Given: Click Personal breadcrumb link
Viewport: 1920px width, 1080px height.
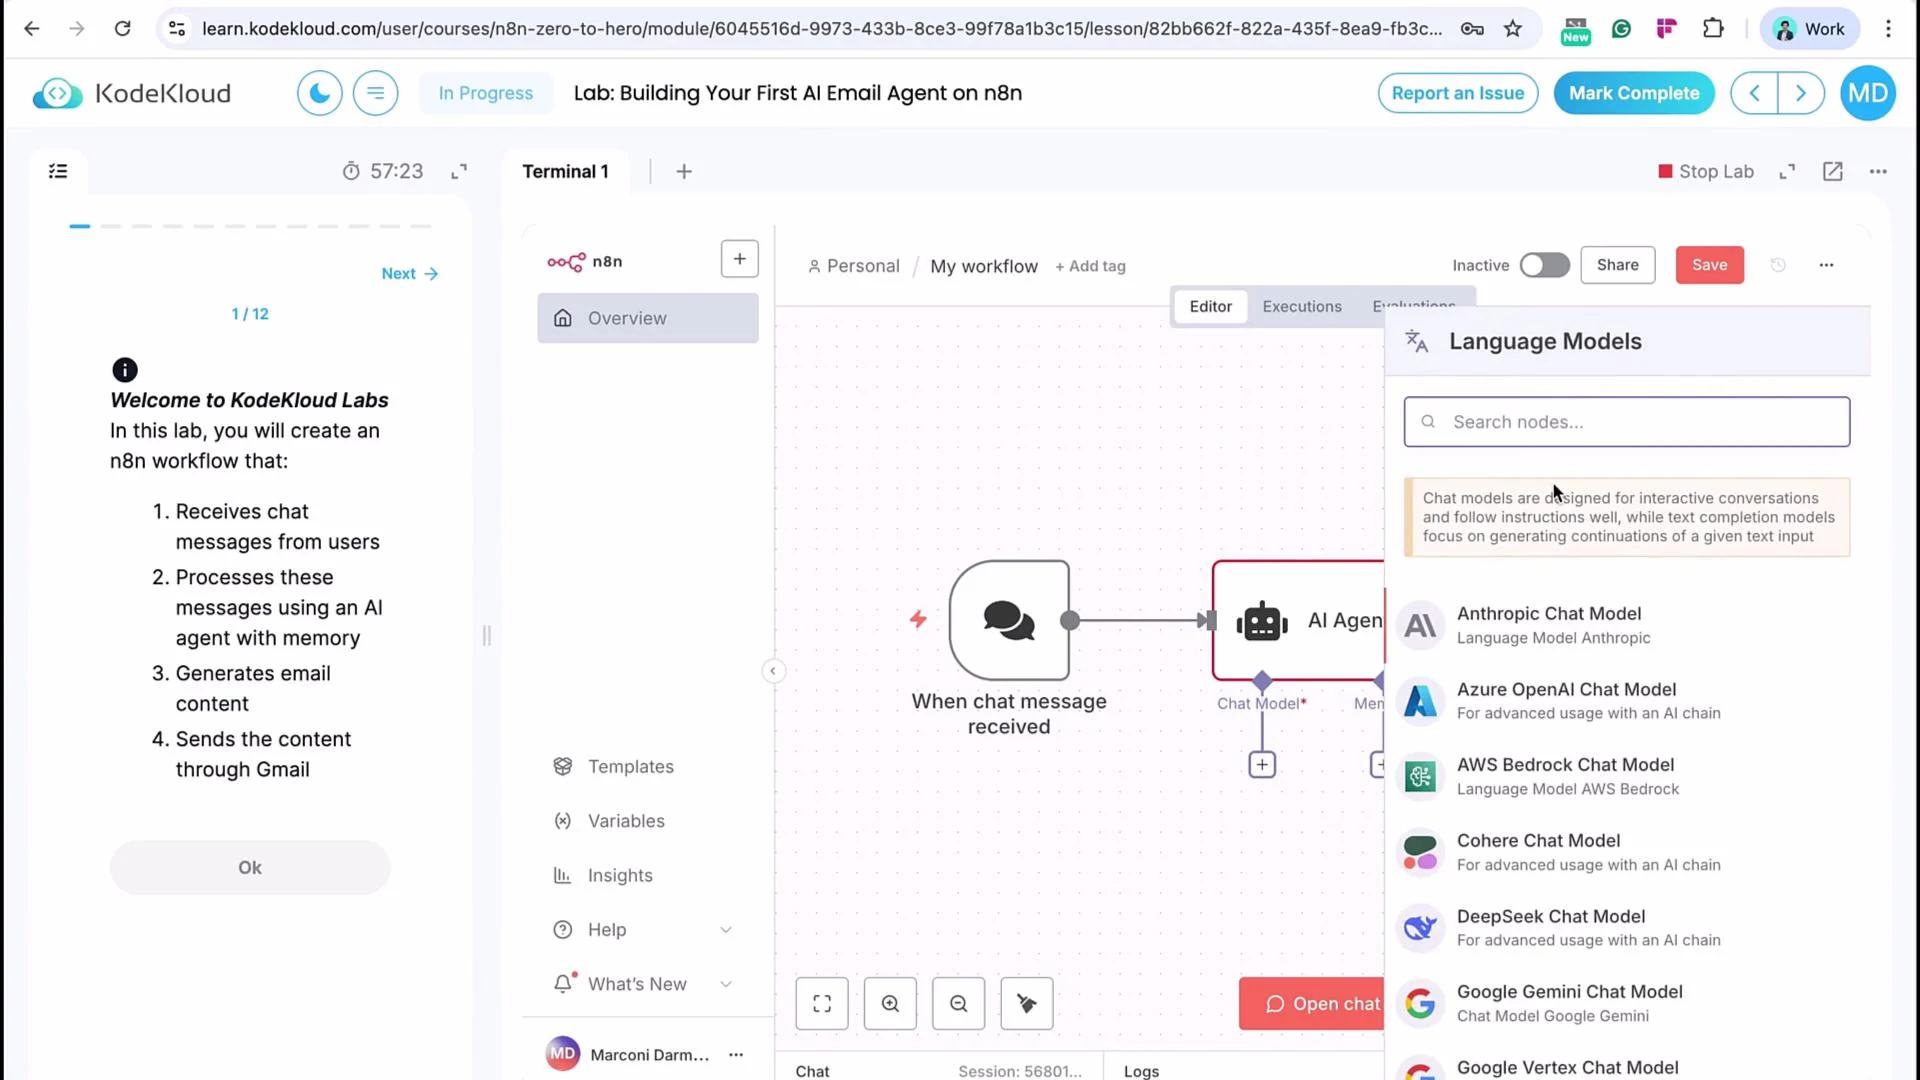Looking at the screenshot, I should pos(854,266).
